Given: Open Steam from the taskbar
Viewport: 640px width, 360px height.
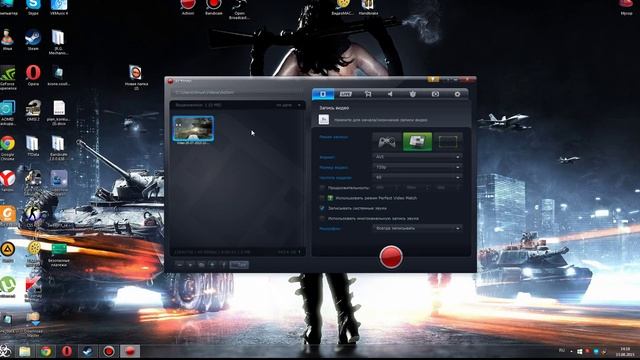Looking at the screenshot, I should click(x=88, y=351).
